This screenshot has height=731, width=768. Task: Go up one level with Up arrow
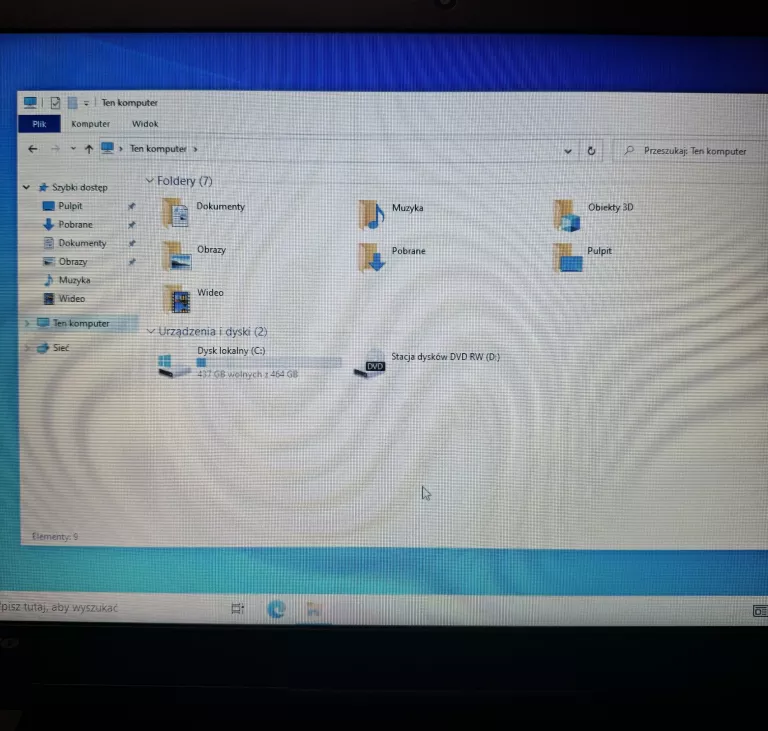click(x=88, y=149)
